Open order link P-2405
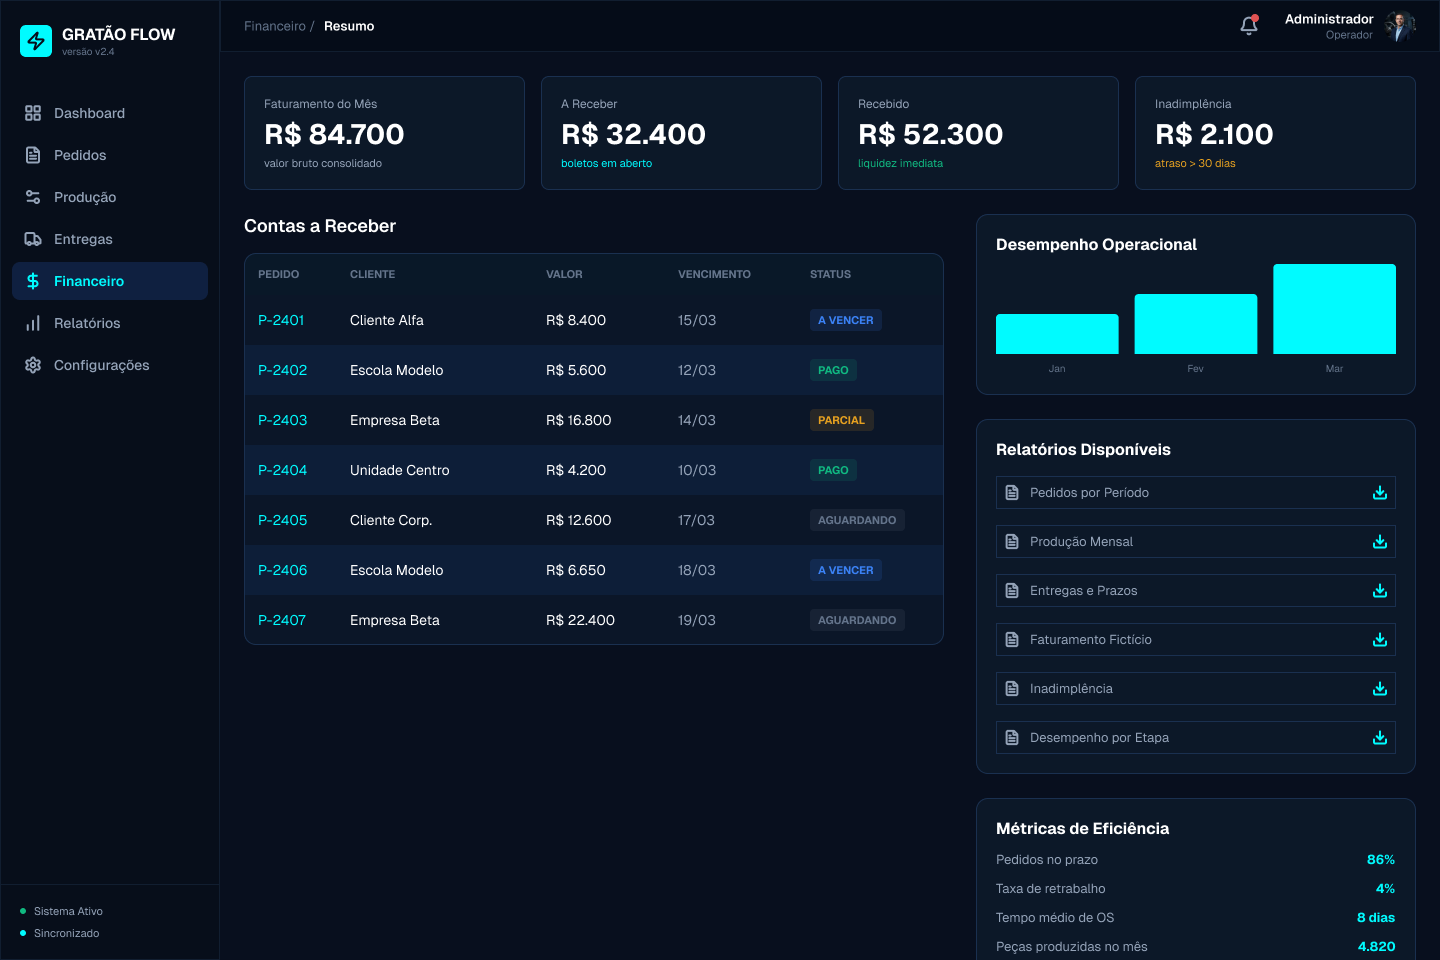 [282, 520]
